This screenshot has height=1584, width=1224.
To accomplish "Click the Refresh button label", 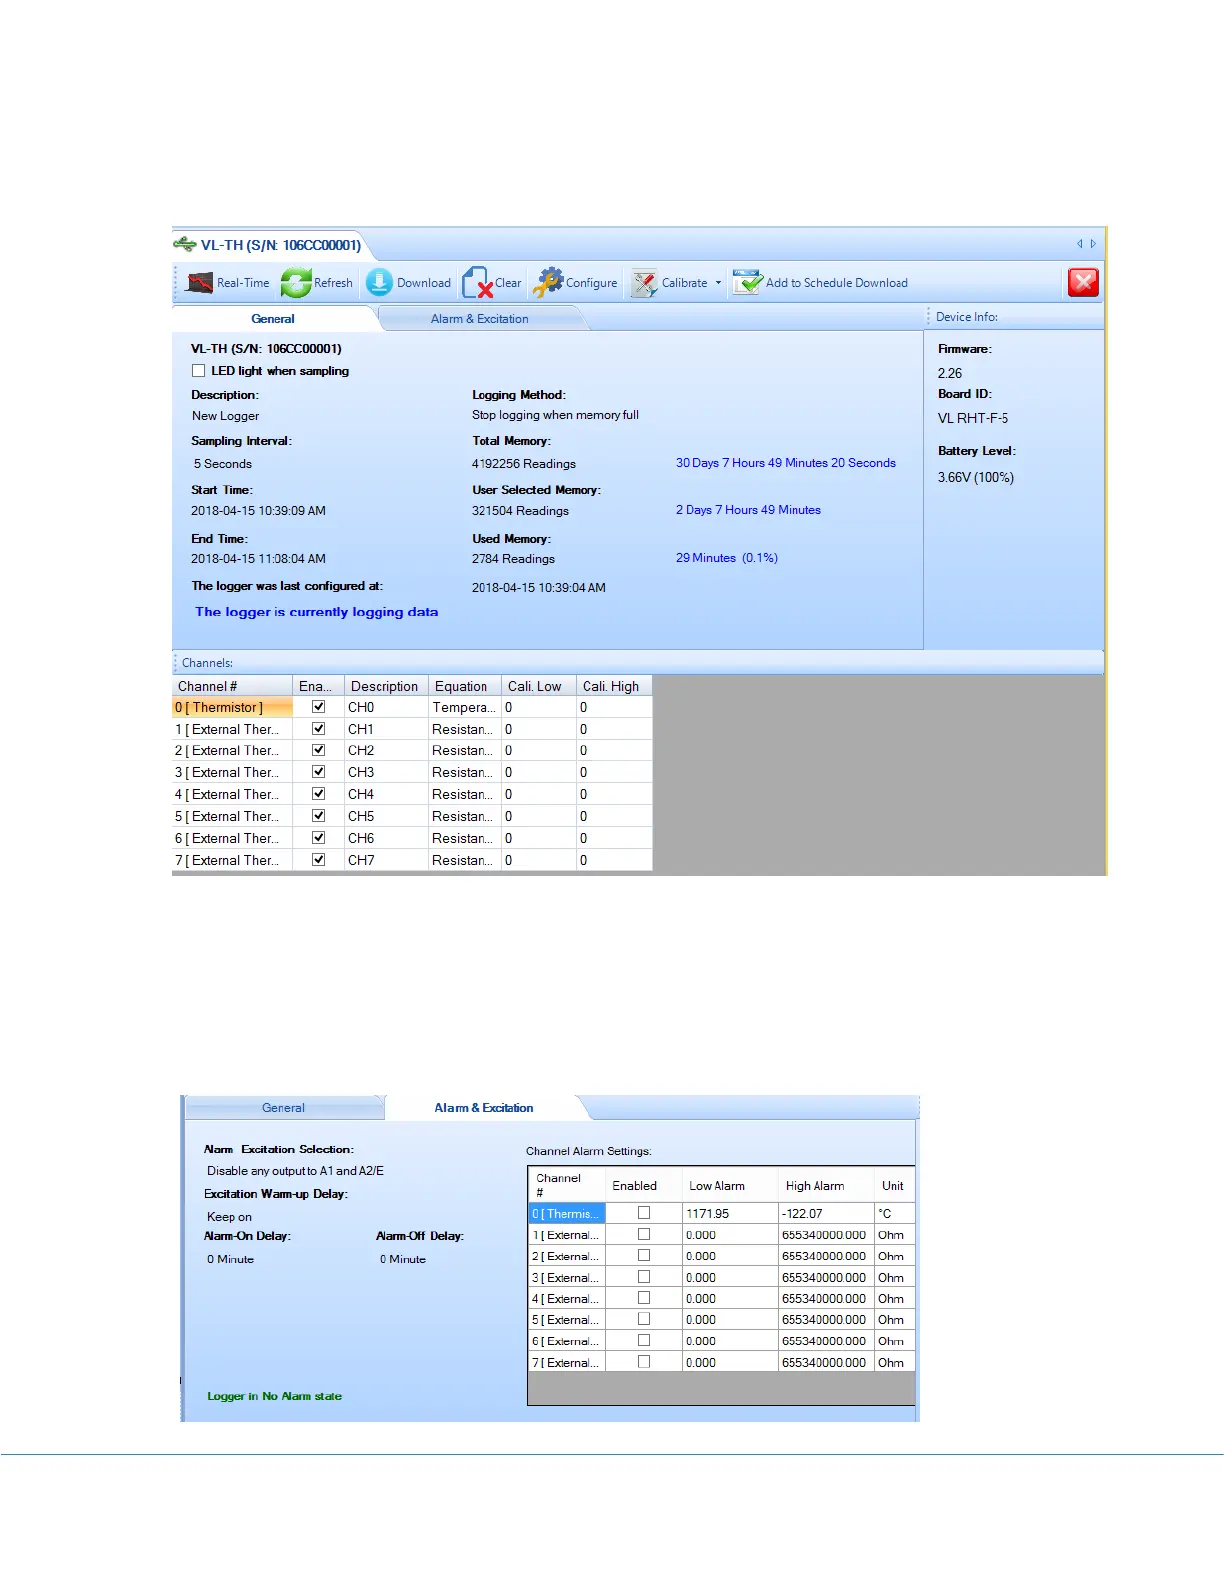I will coord(333,283).
